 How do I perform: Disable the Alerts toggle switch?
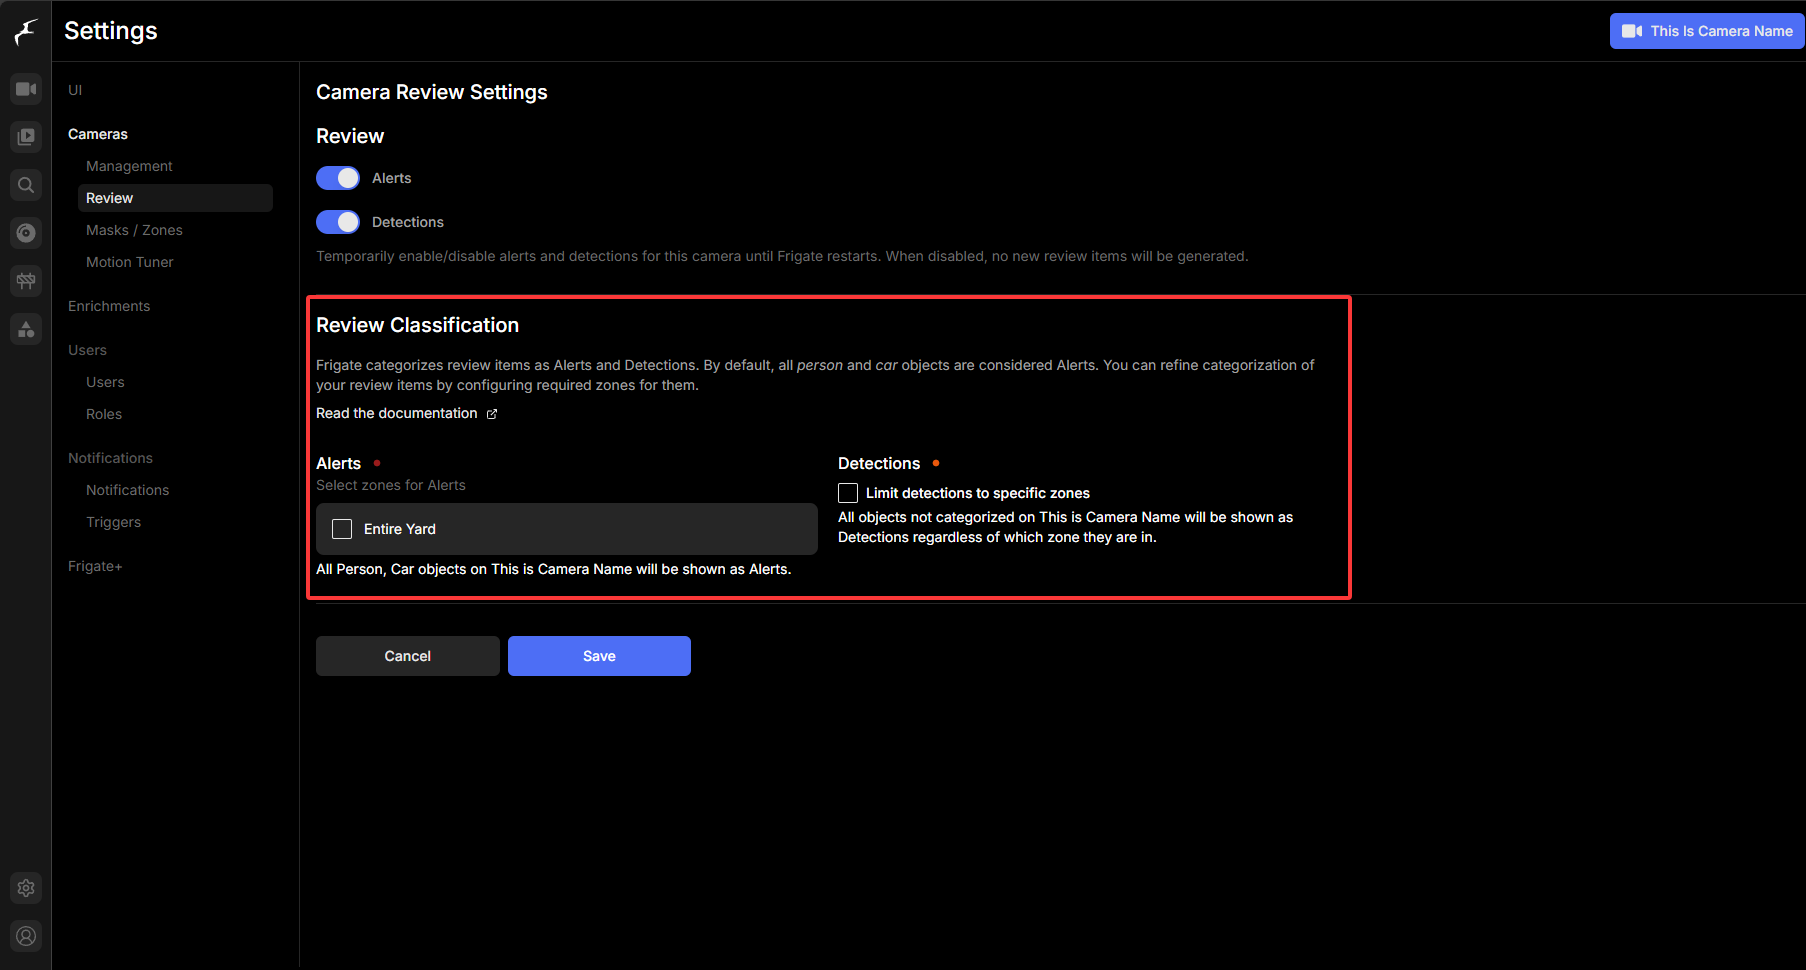pyautogui.click(x=338, y=178)
